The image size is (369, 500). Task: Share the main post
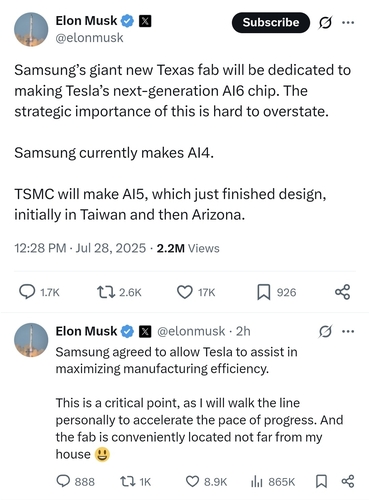tap(342, 292)
